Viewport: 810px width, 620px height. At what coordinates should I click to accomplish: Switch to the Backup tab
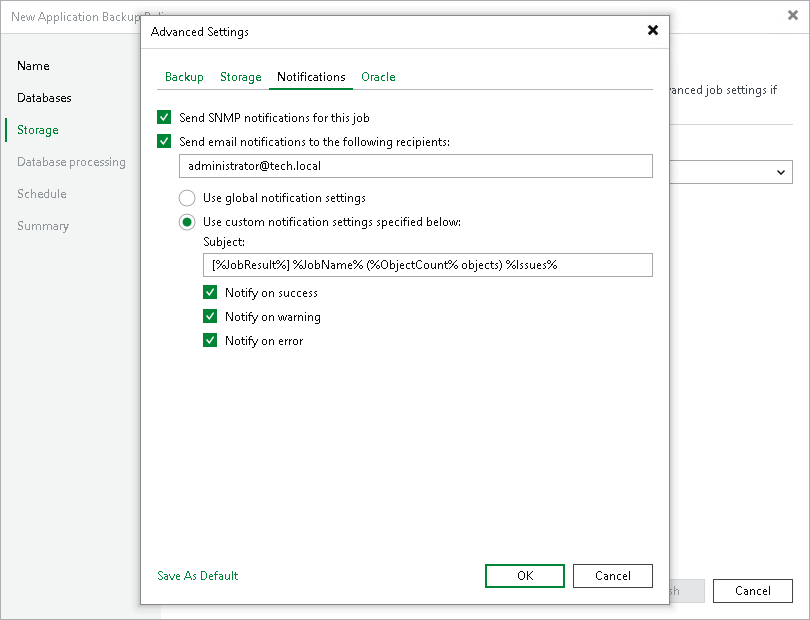[x=184, y=76]
